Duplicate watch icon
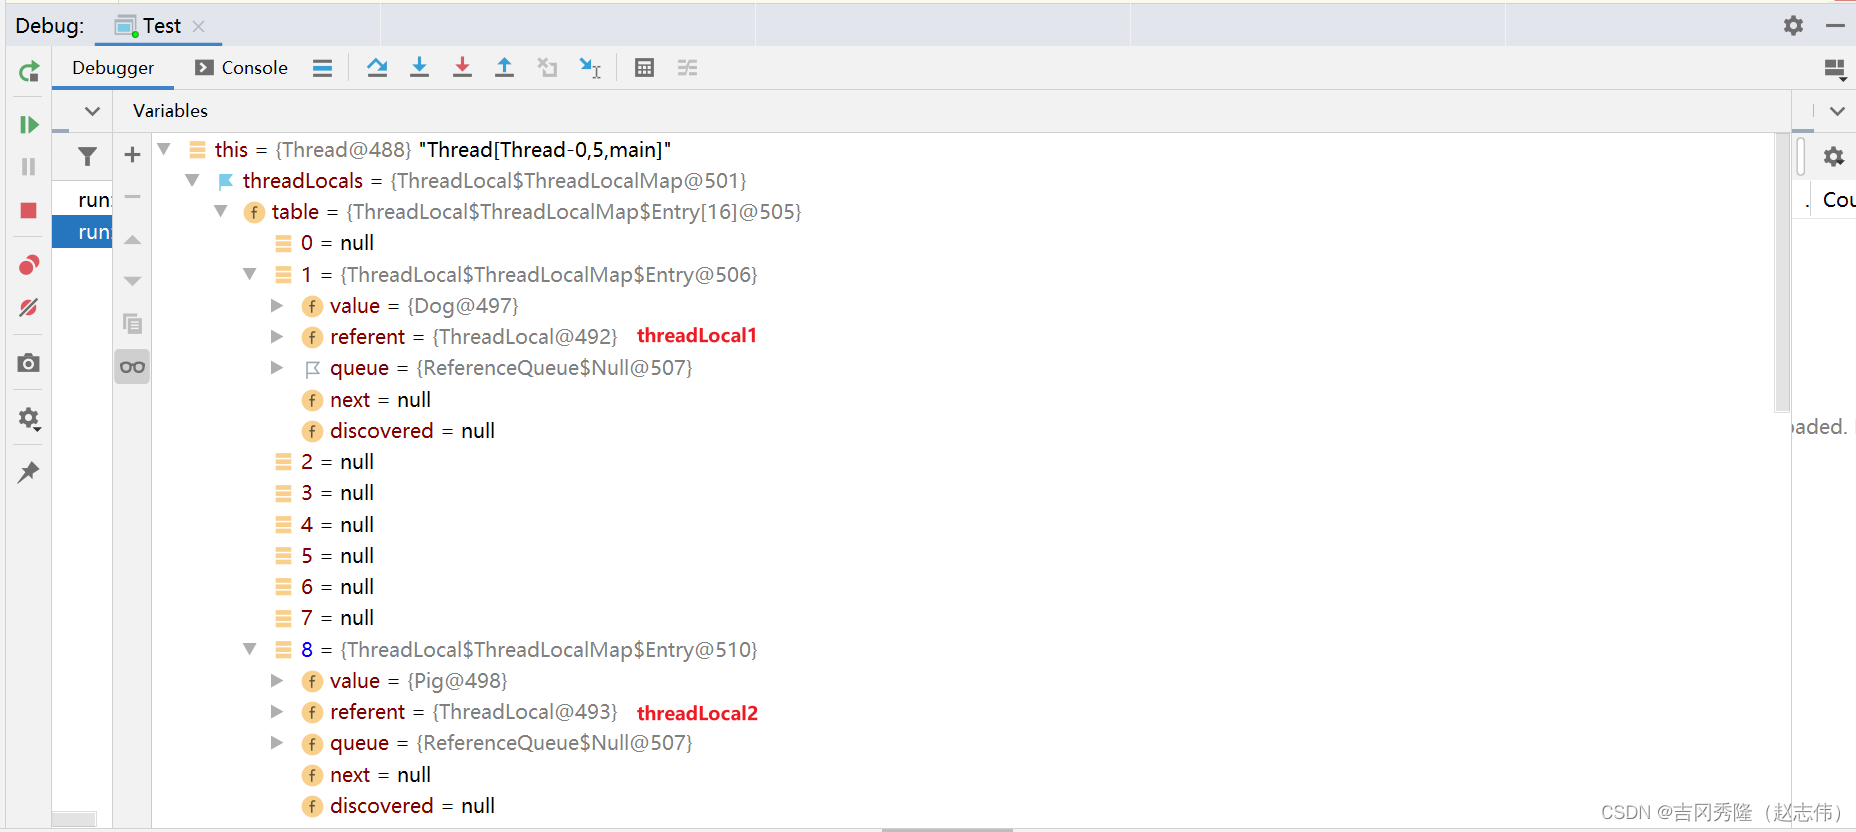 click(x=132, y=323)
